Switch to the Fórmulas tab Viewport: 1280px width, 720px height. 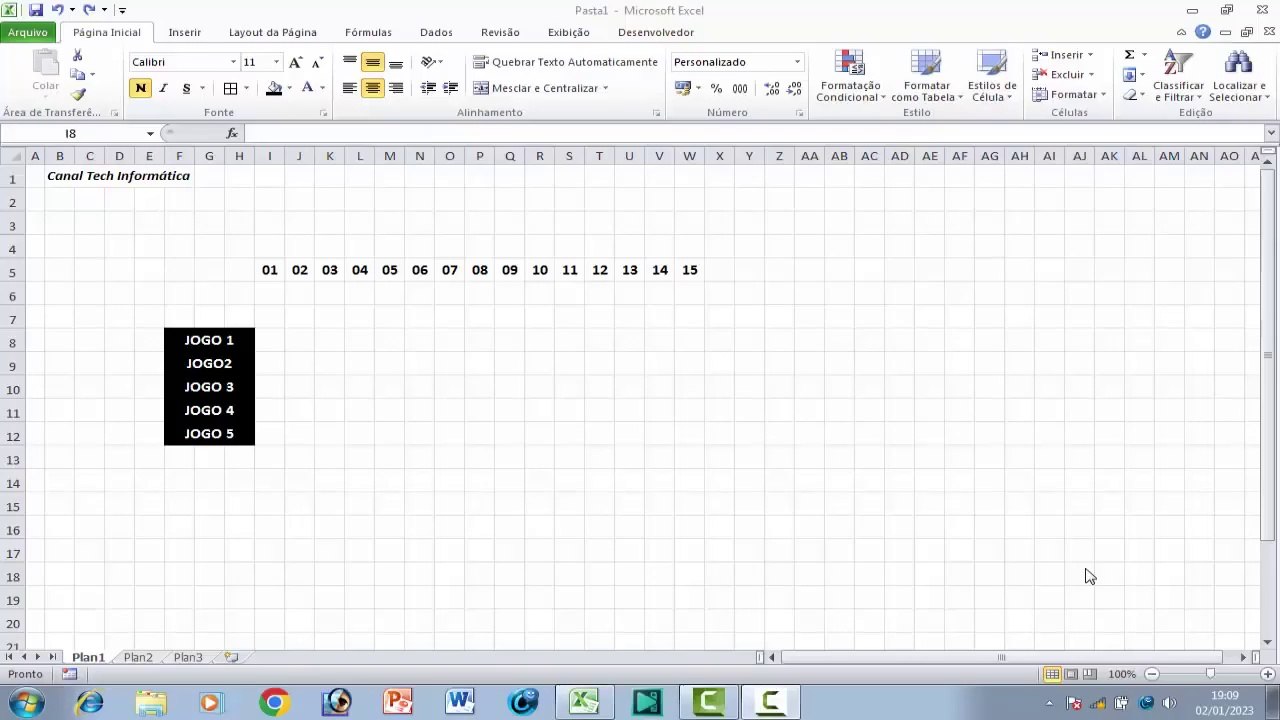[x=368, y=32]
